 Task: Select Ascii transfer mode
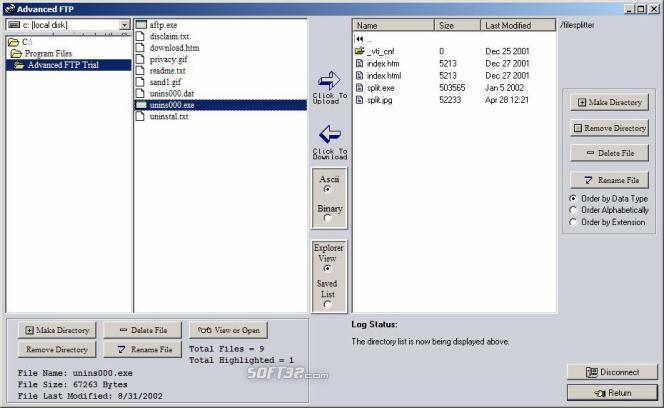(327, 189)
